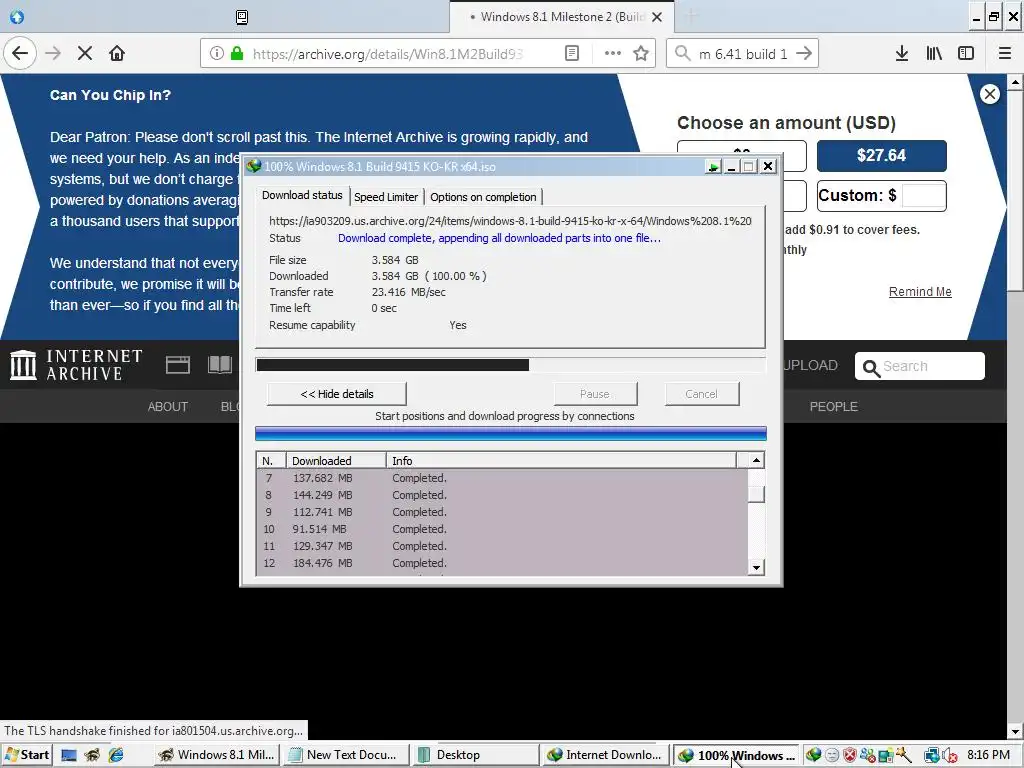Open the Internet Archive logo home link
Image resolution: width=1024 pixels, height=768 pixels.
(76, 364)
